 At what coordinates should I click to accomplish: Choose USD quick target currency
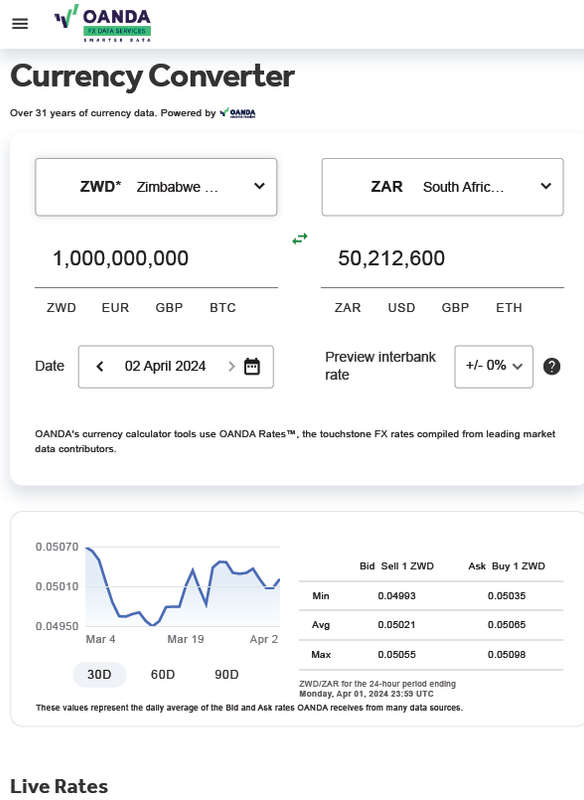tap(401, 308)
